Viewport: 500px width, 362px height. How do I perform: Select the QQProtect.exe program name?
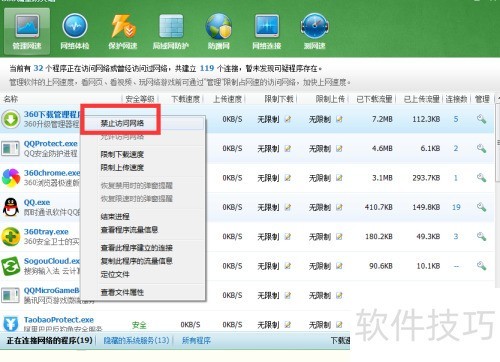tap(51, 144)
